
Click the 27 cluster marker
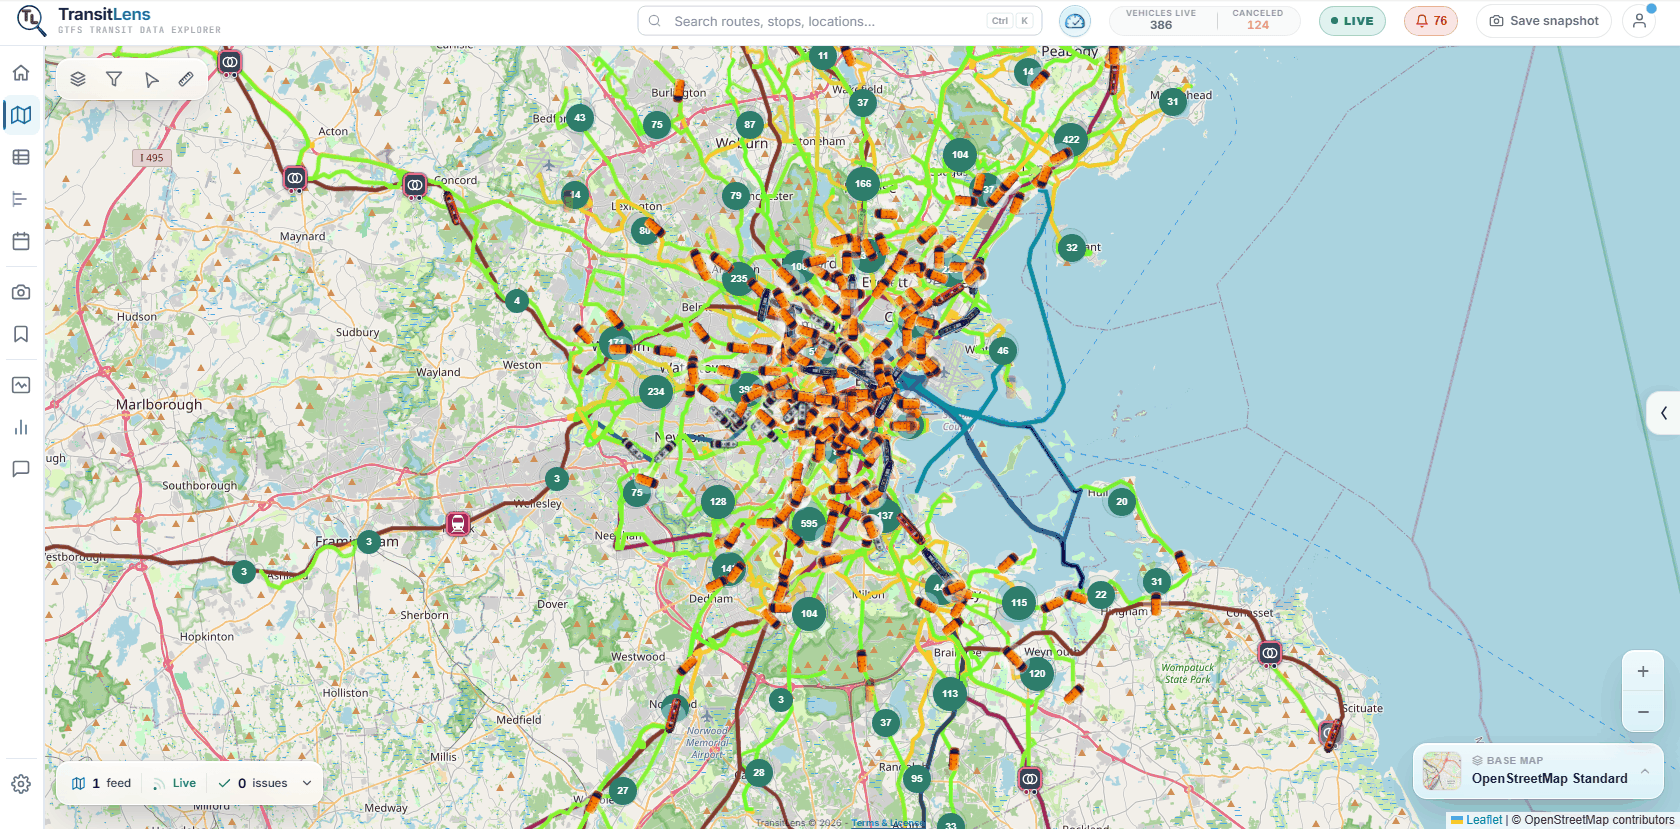pos(623,790)
